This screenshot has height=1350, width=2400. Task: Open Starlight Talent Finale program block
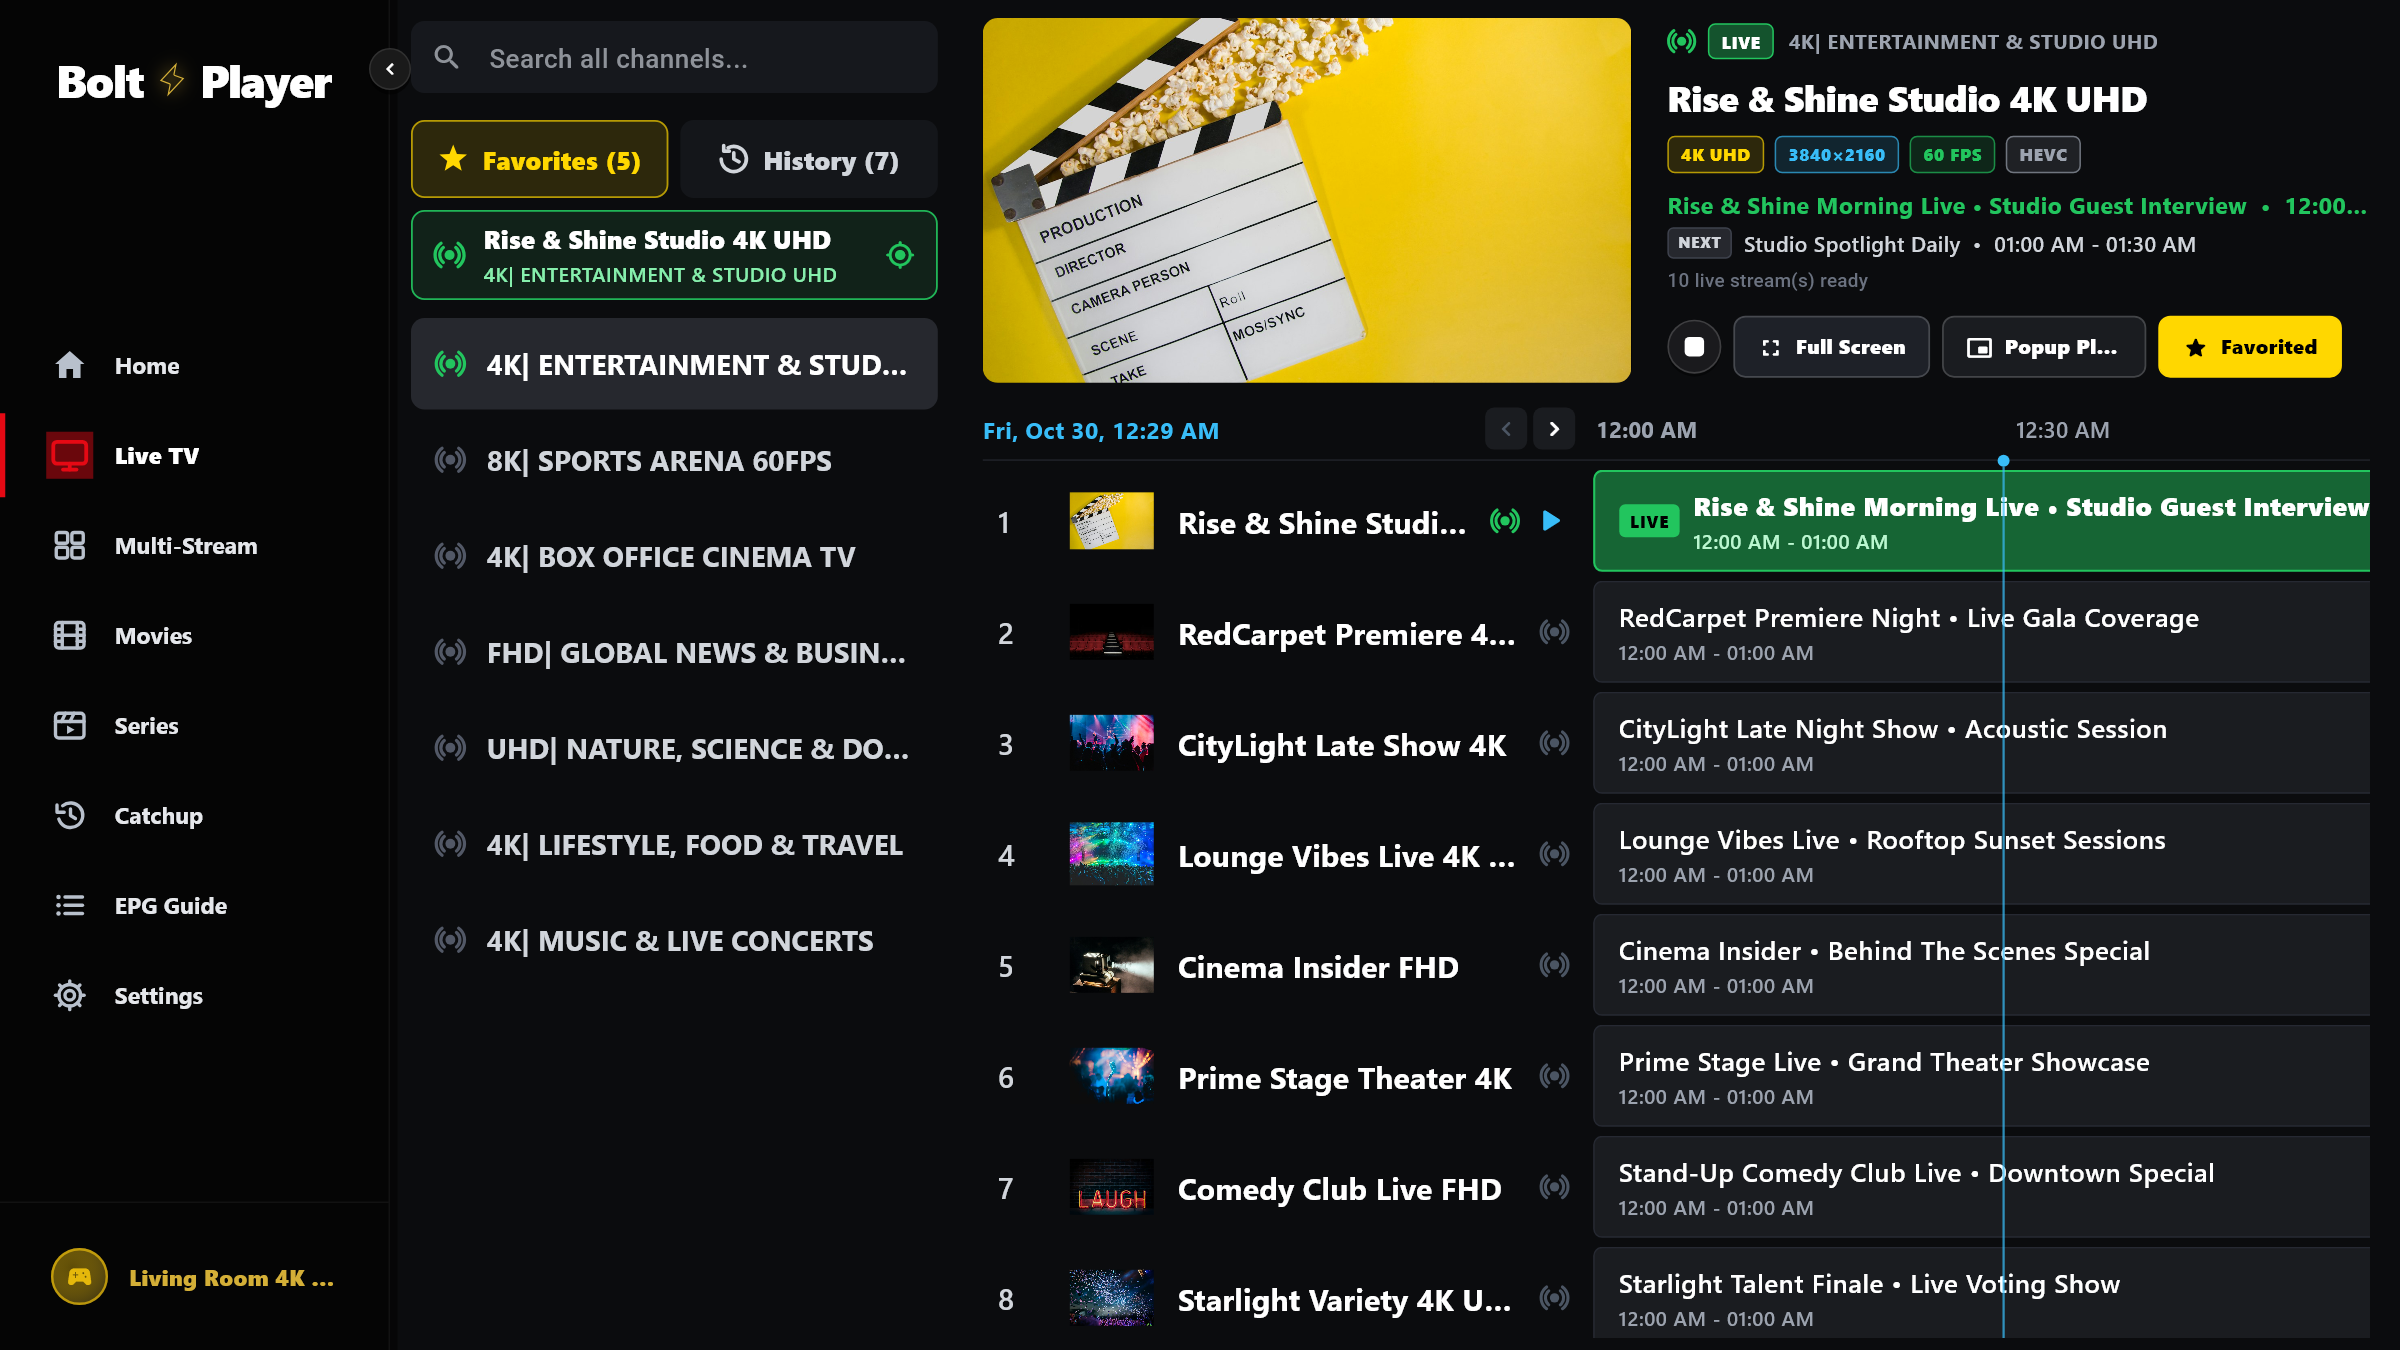[1982, 1293]
